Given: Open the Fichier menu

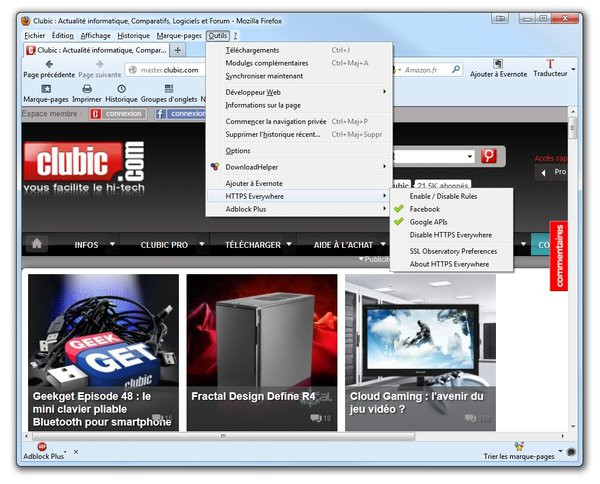Looking at the screenshot, I should coord(34,36).
